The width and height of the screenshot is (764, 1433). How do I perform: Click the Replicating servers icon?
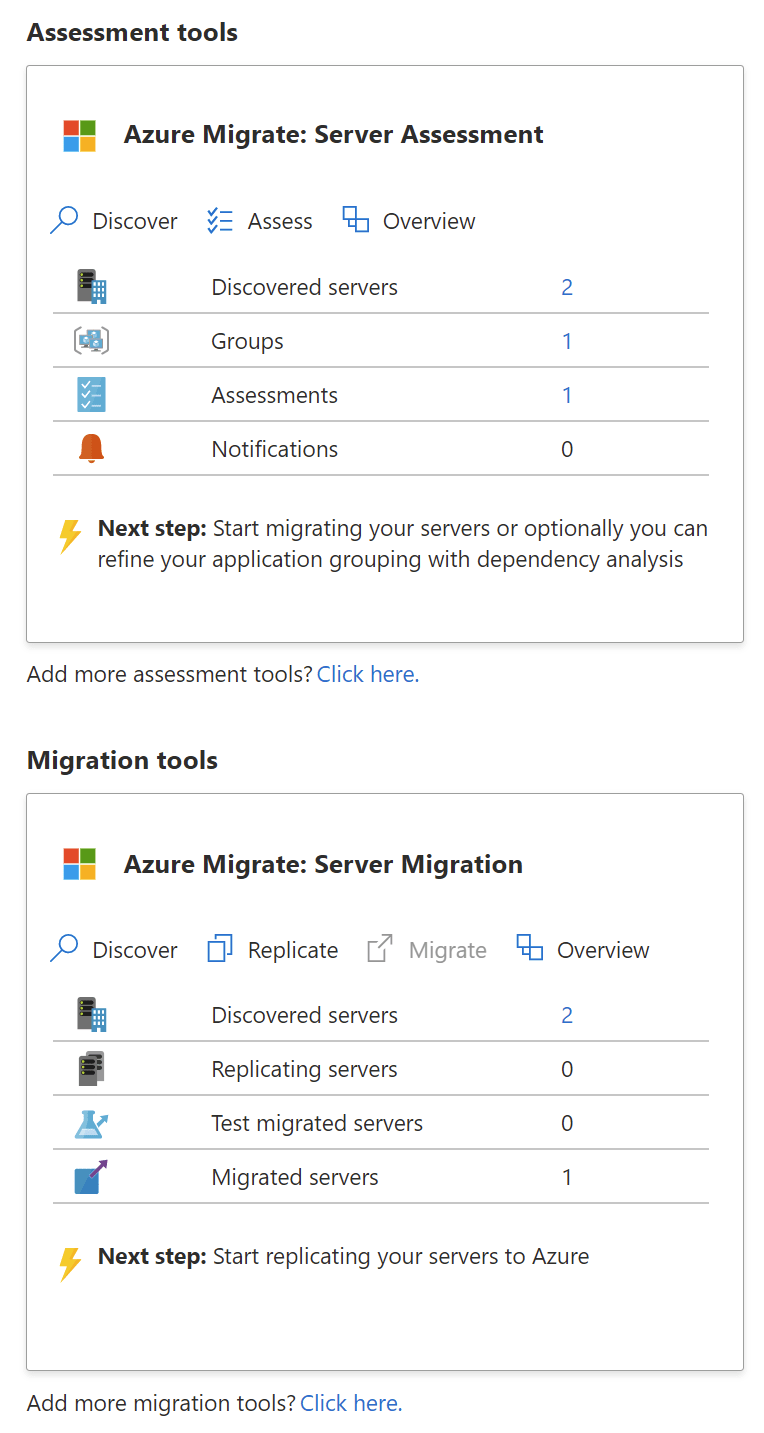91,1069
